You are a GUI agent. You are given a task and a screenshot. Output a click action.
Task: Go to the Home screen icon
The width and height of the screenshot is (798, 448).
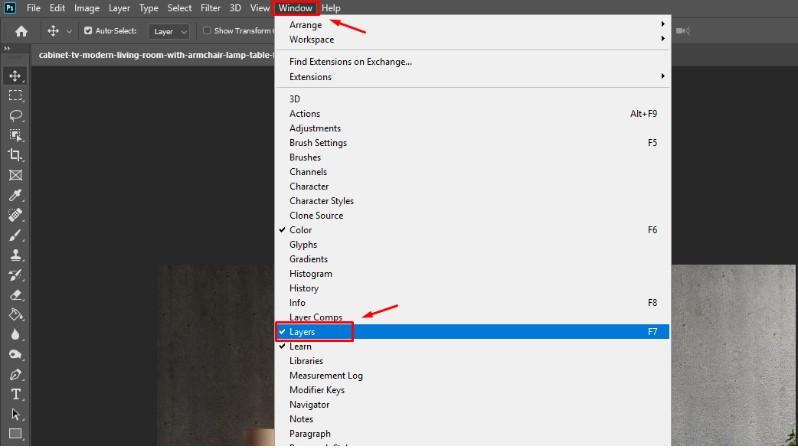[21, 32]
